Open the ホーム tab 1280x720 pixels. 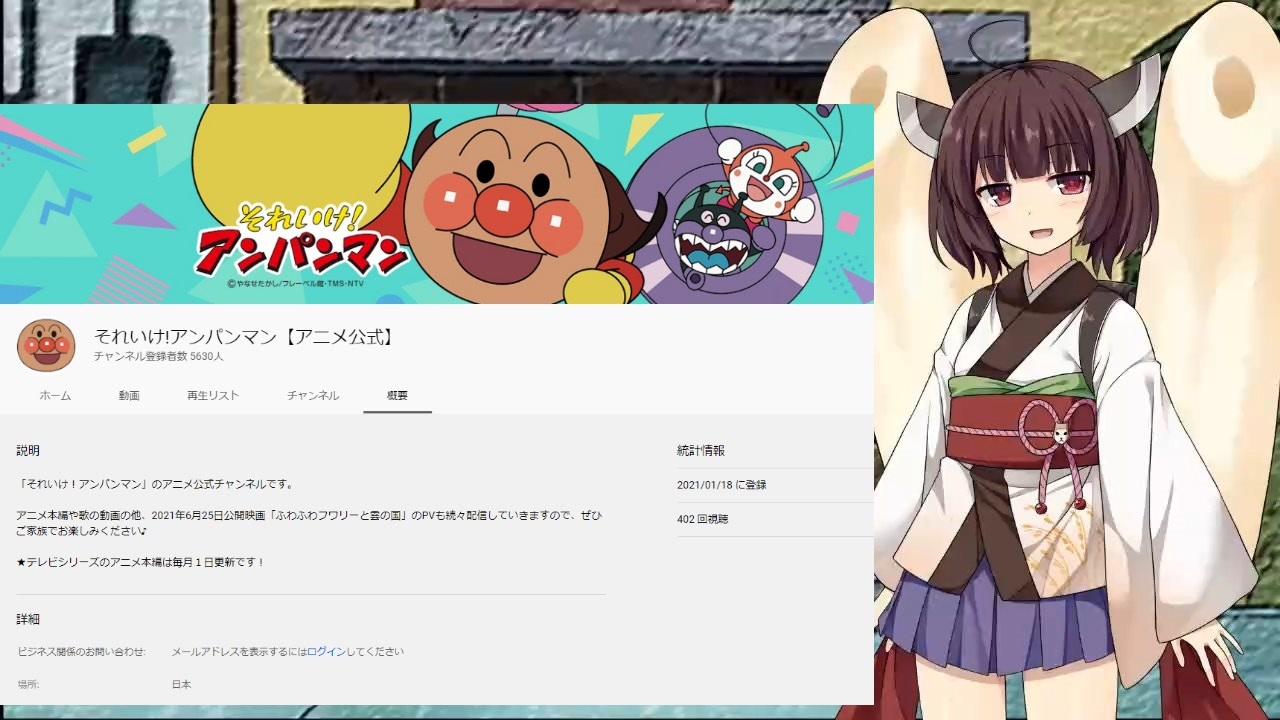pyautogui.click(x=55, y=395)
